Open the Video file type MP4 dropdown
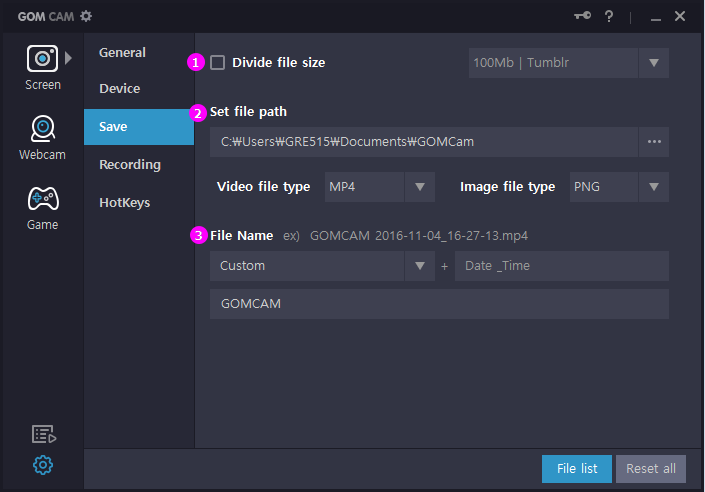 point(379,187)
